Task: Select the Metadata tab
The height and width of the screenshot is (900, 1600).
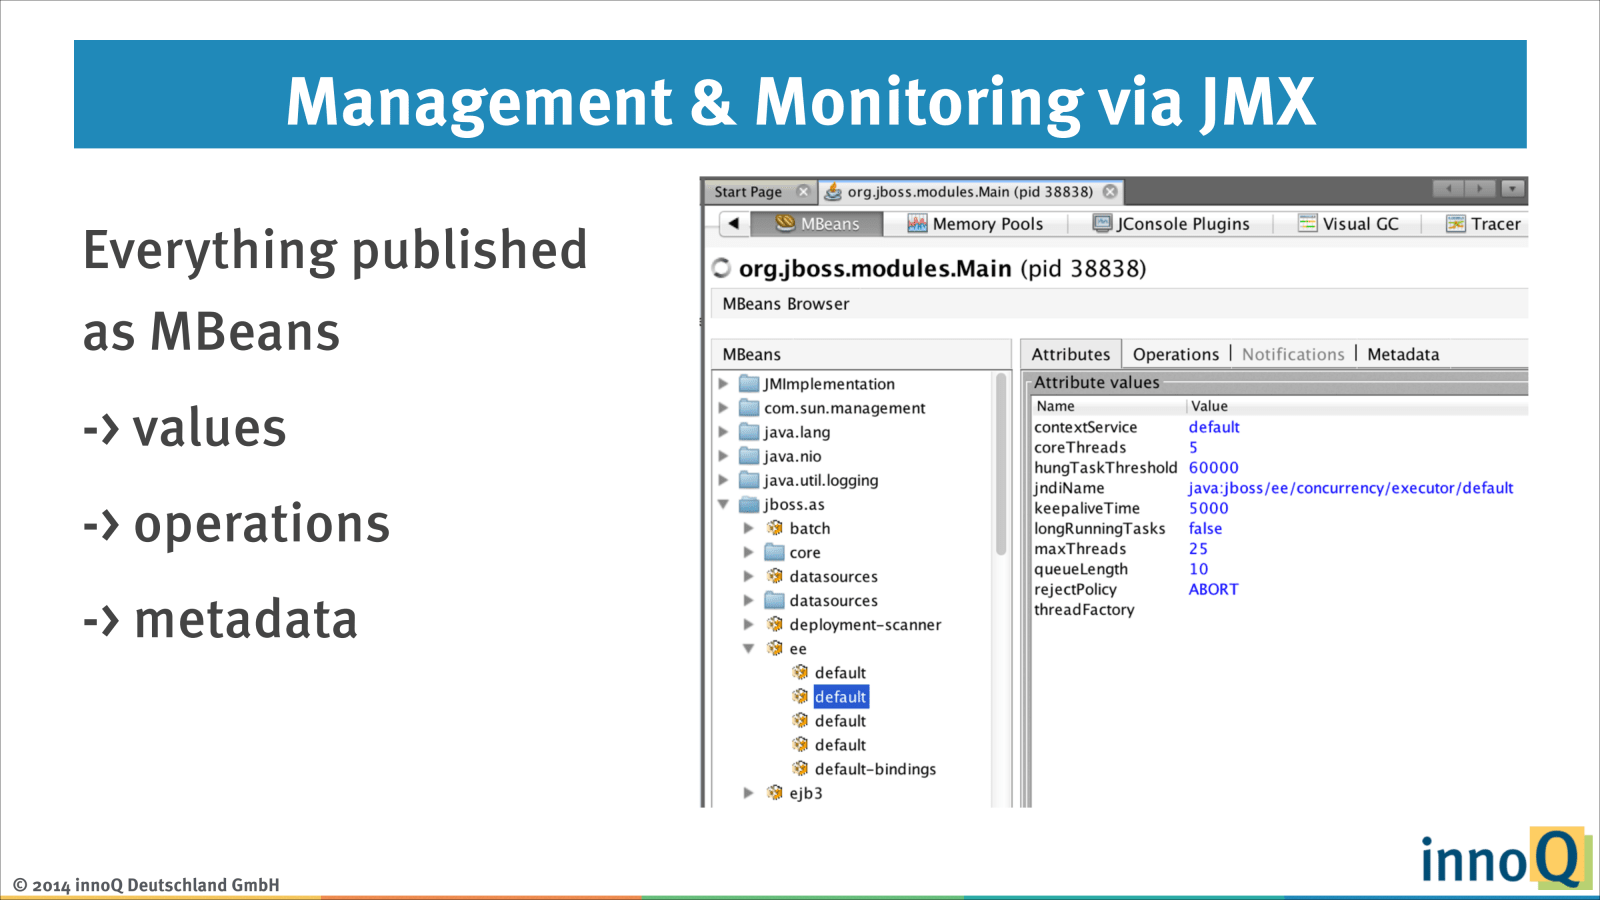Action: pyautogui.click(x=1403, y=354)
